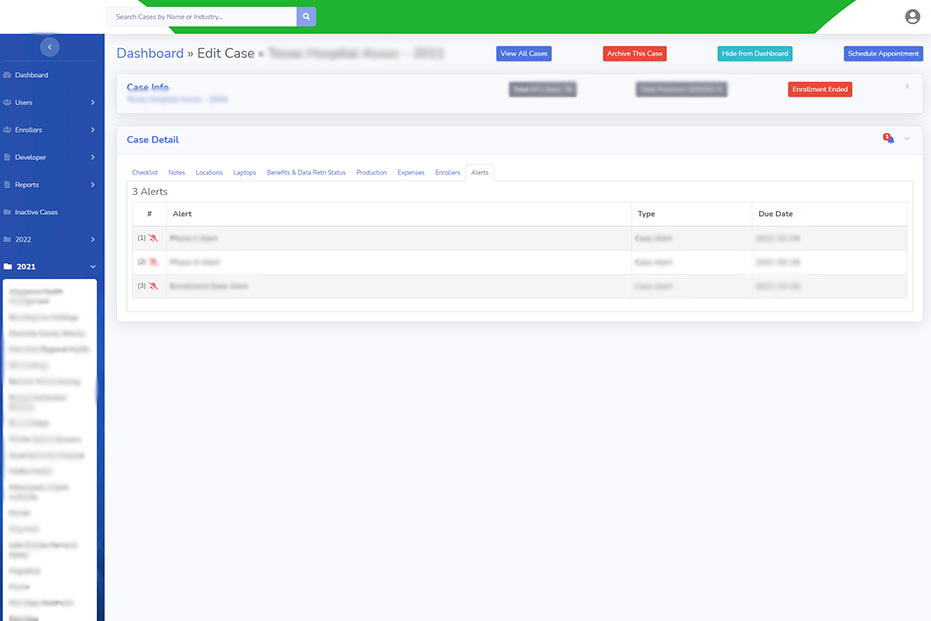Expand the Developer sidebar submenu
Viewport: 931px width, 621px height.
[93, 157]
